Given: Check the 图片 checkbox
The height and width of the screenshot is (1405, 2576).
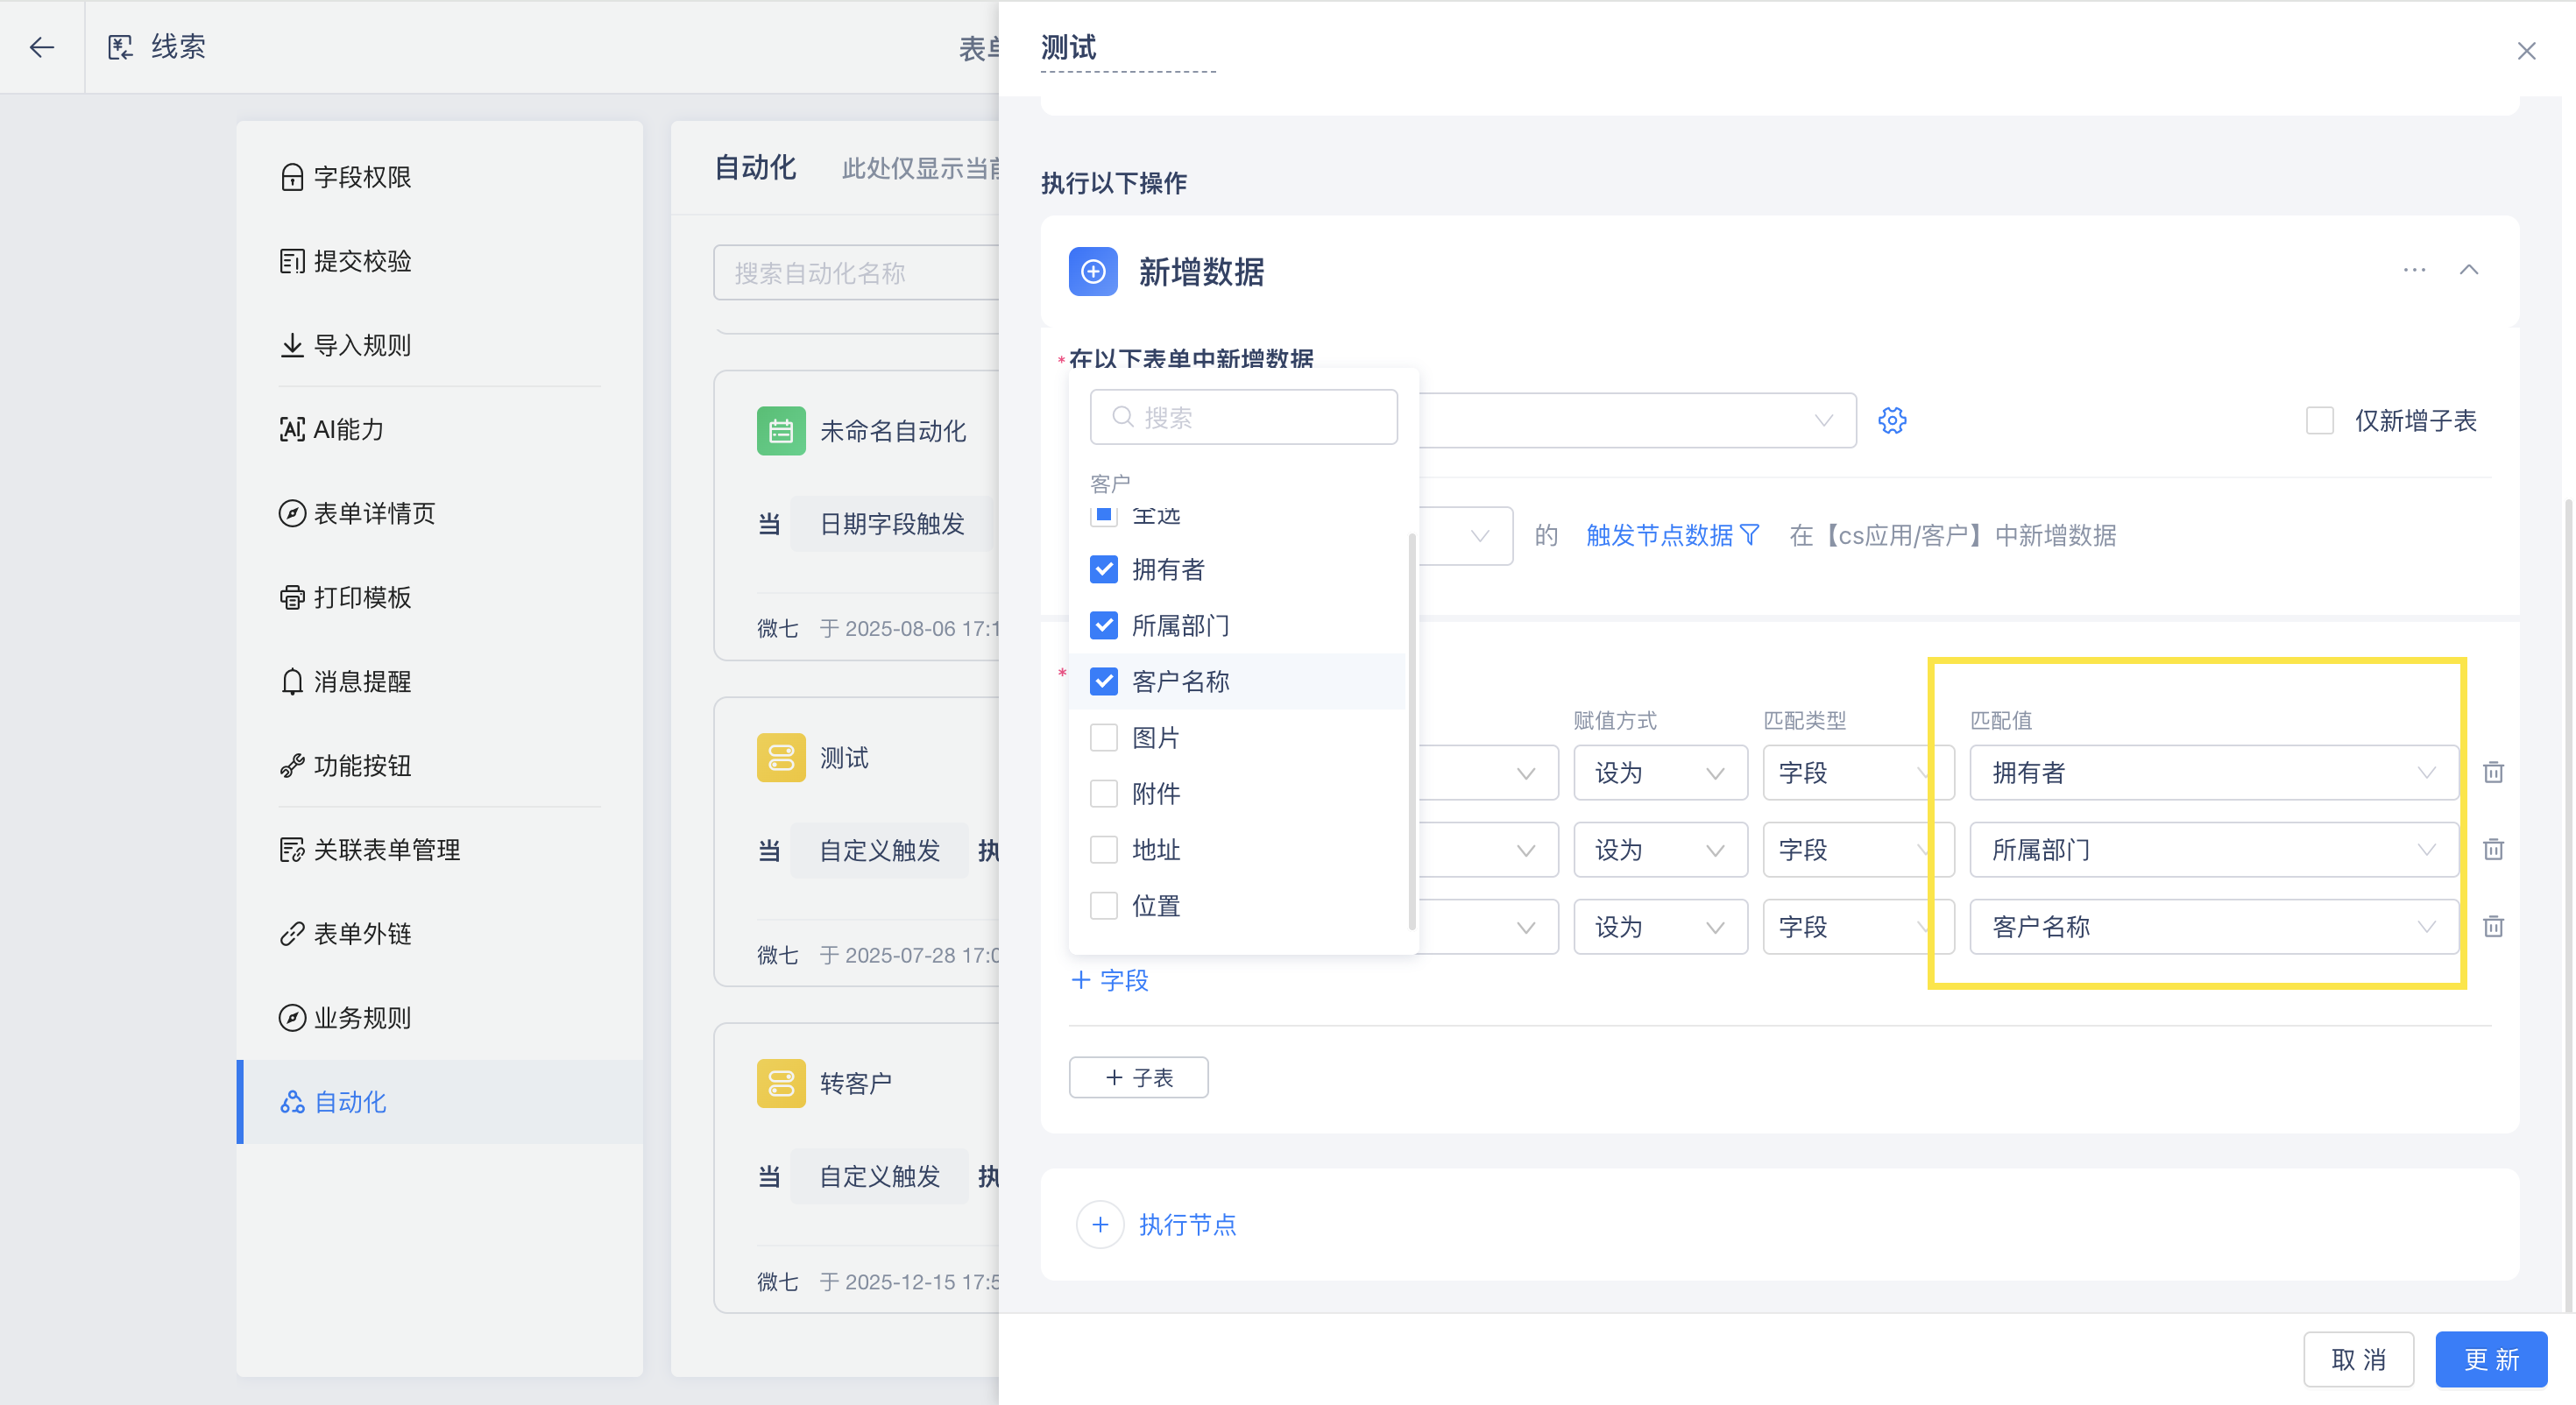Looking at the screenshot, I should pos(1103,737).
